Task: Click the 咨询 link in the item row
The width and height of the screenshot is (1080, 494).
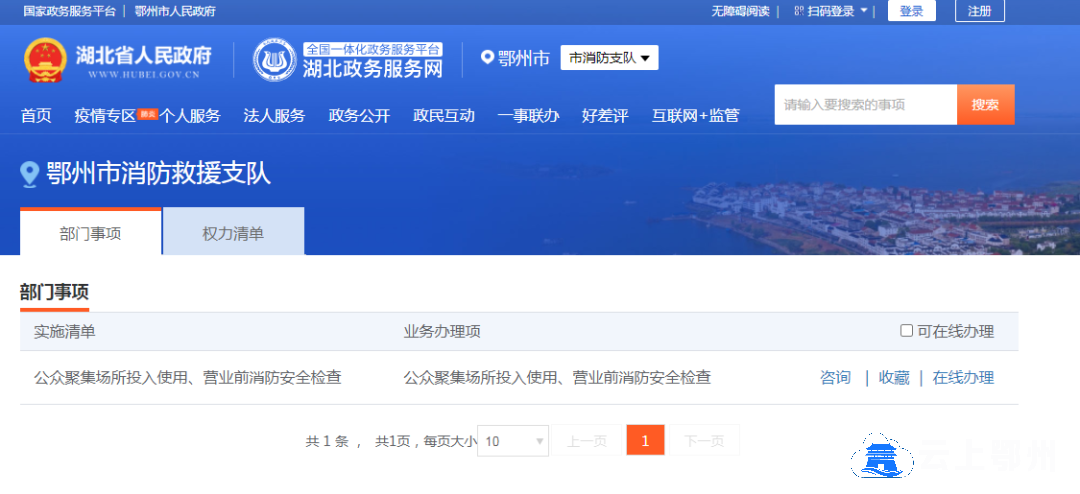Action: pos(835,378)
